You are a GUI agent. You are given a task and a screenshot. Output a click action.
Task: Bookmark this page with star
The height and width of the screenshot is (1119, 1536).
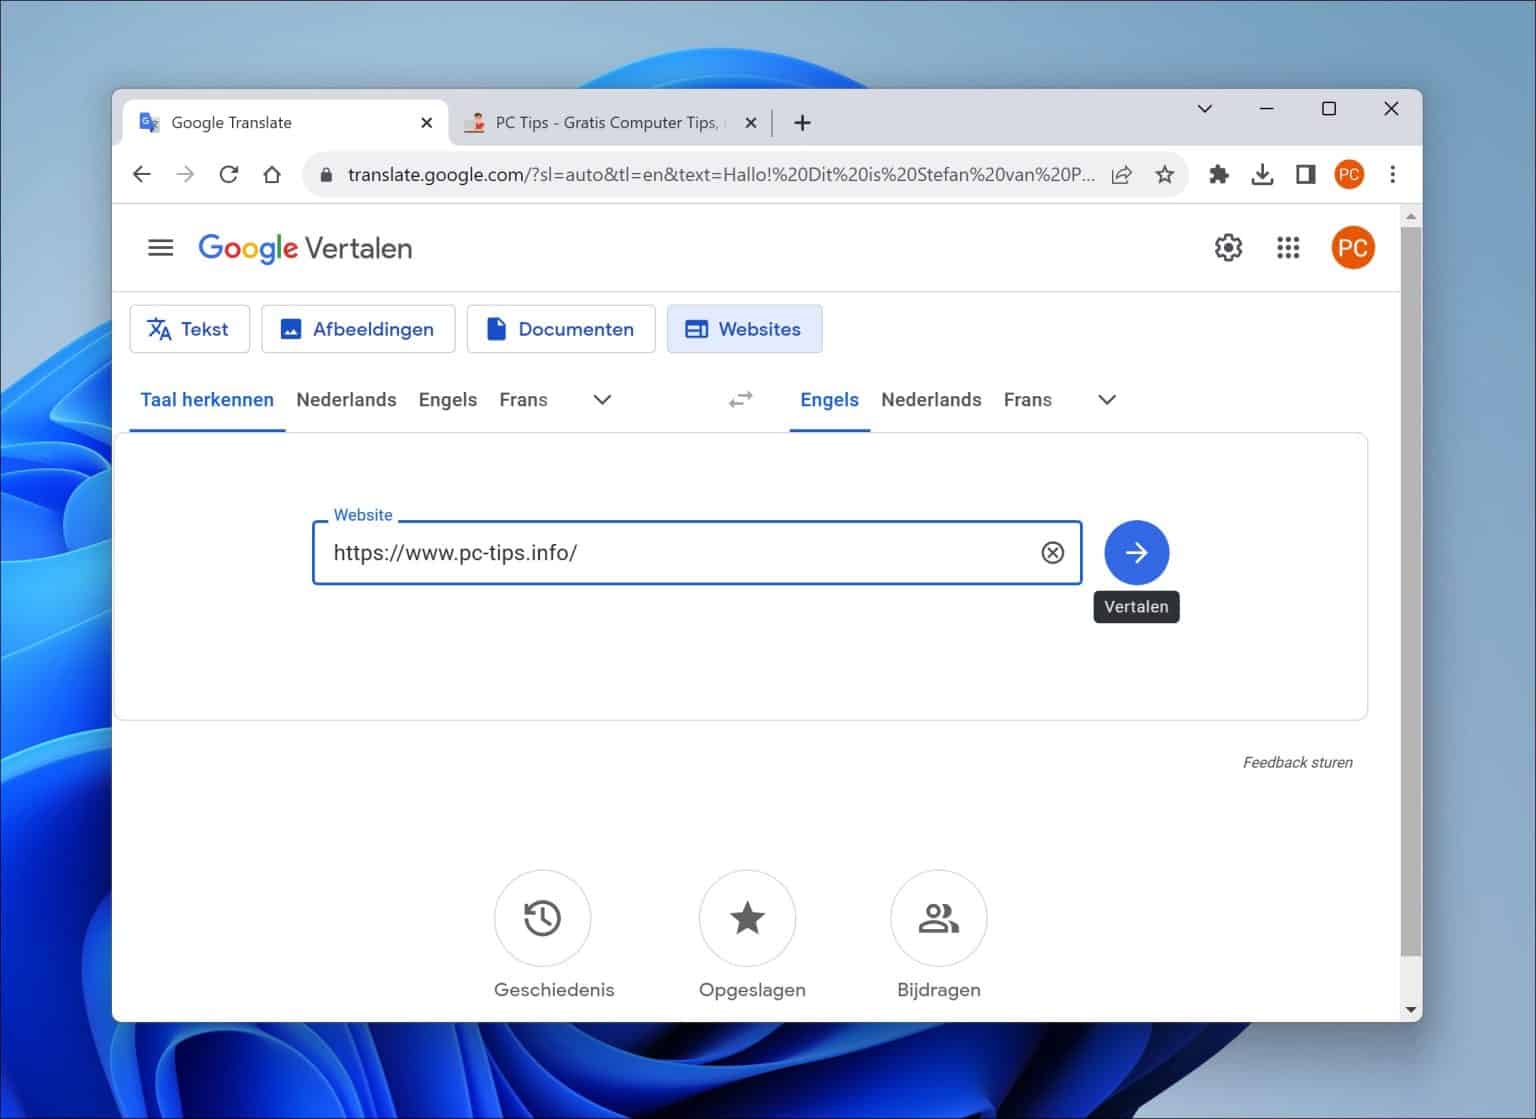tap(1165, 174)
